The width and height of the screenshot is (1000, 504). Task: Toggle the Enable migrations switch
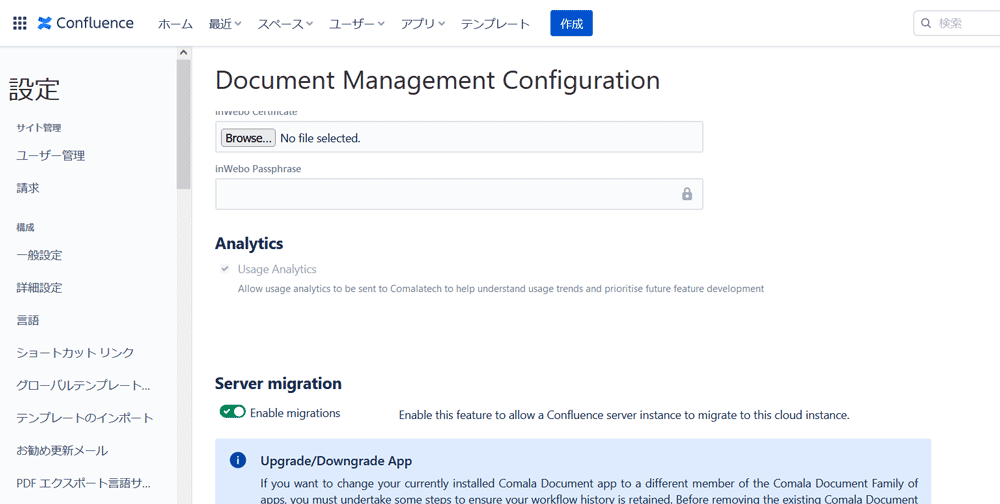[x=232, y=412]
